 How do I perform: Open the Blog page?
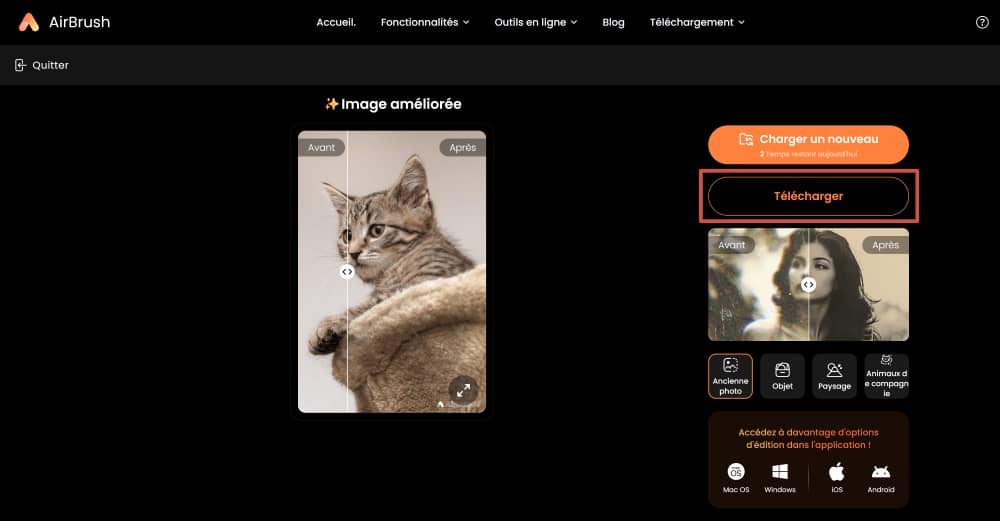pyautogui.click(x=613, y=22)
